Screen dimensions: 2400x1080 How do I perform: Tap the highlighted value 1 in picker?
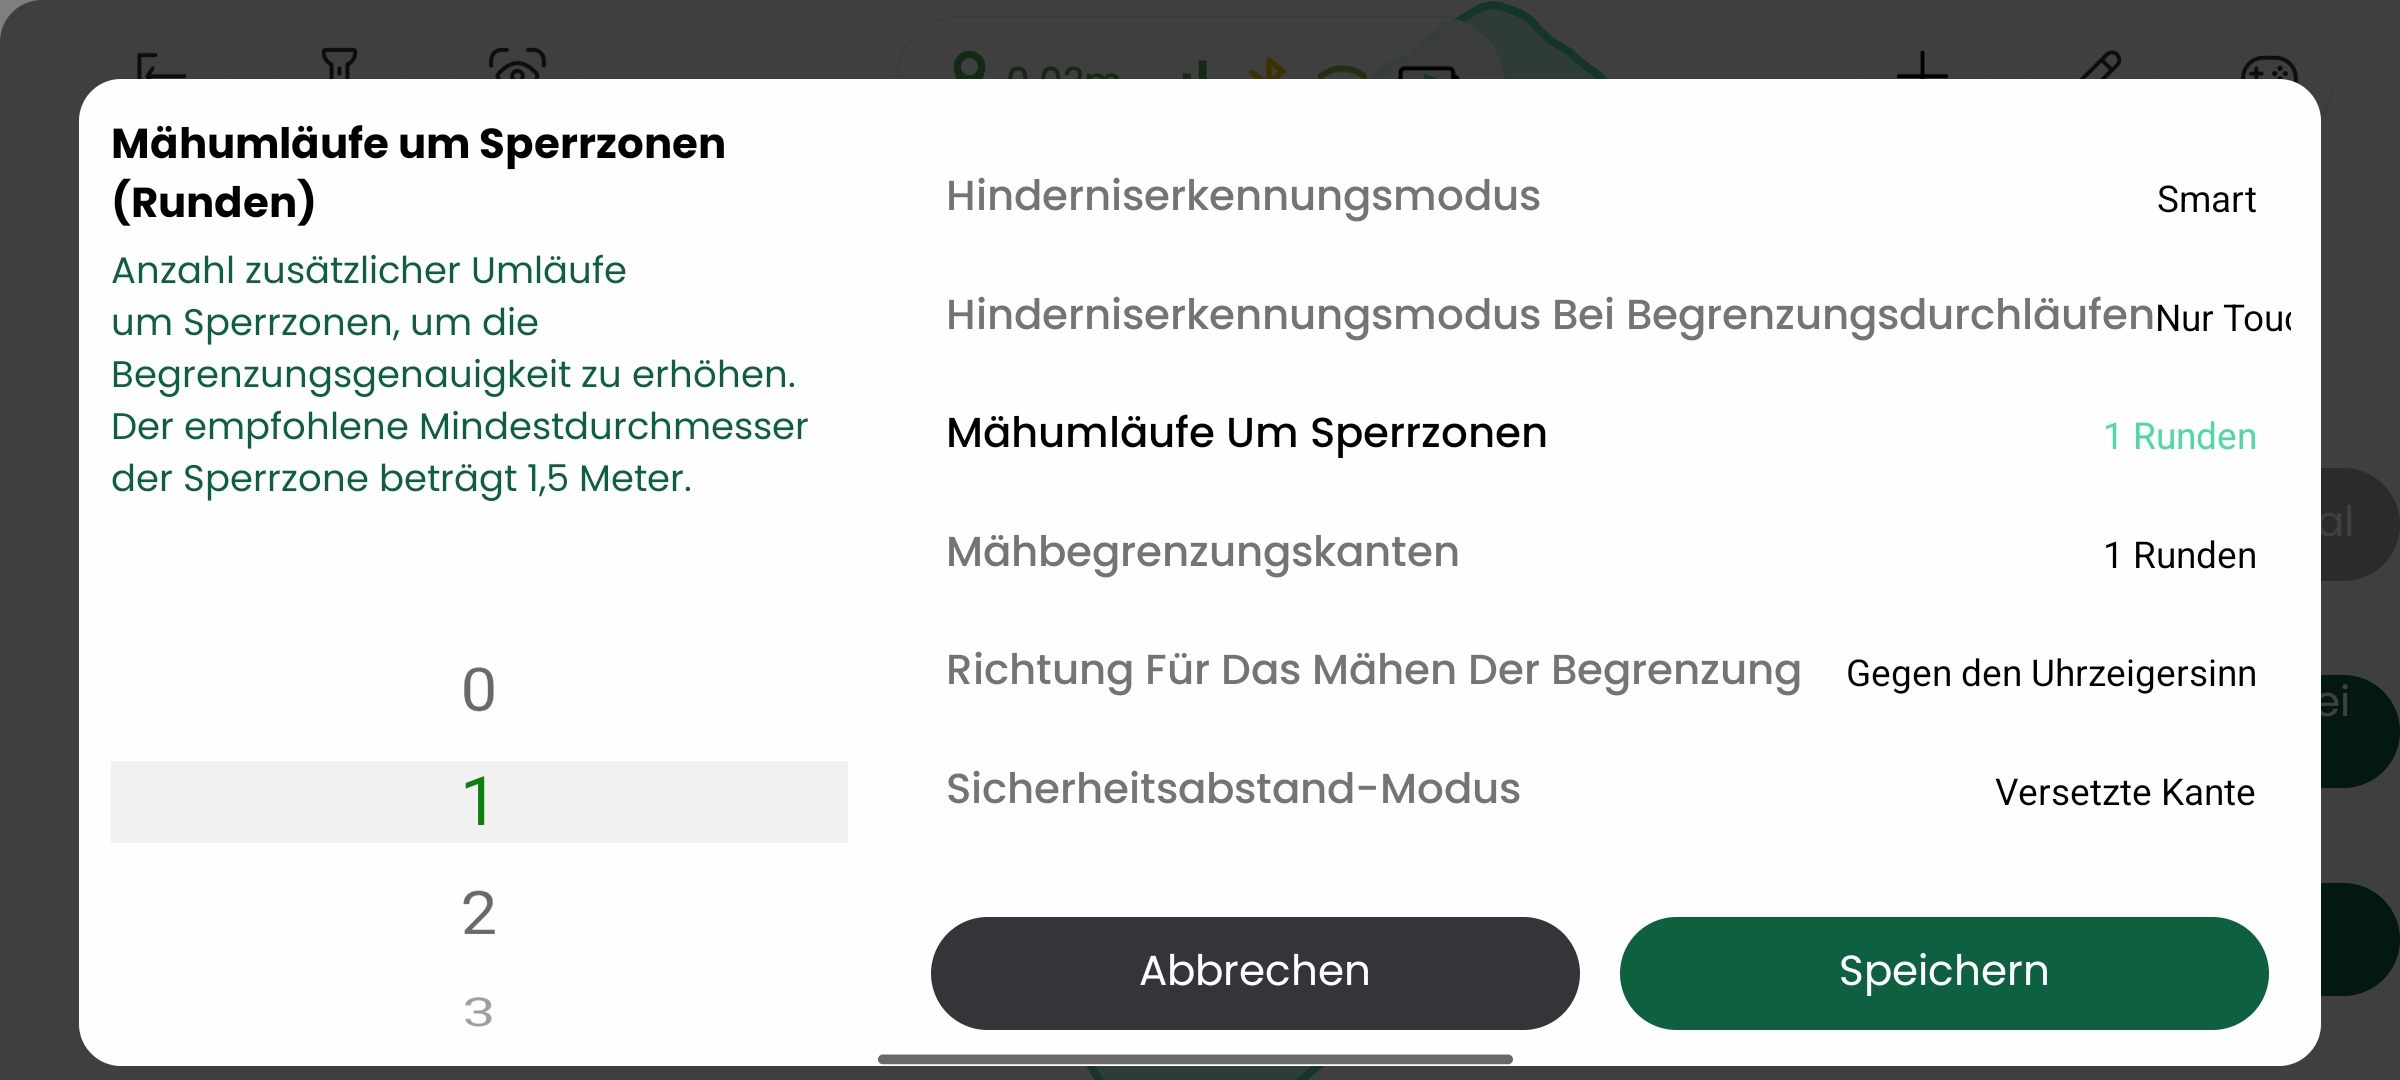point(479,802)
